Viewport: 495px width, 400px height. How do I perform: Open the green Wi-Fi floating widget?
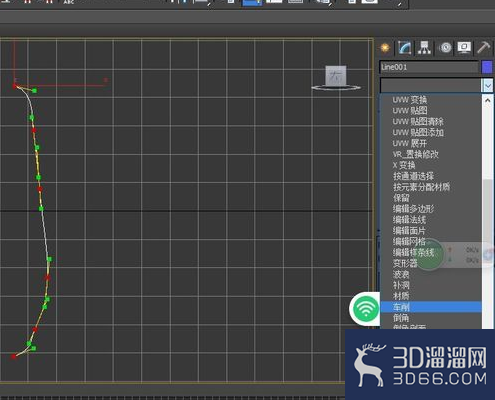tap(366, 308)
